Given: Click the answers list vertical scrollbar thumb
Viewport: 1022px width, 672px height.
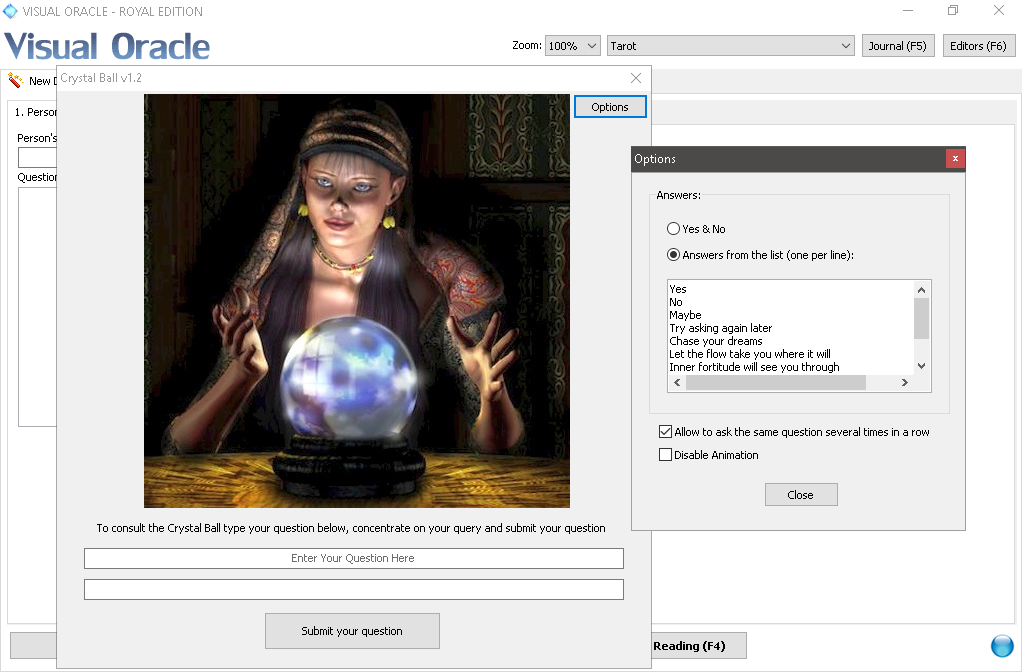Looking at the screenshot, I should coord(921,319).
